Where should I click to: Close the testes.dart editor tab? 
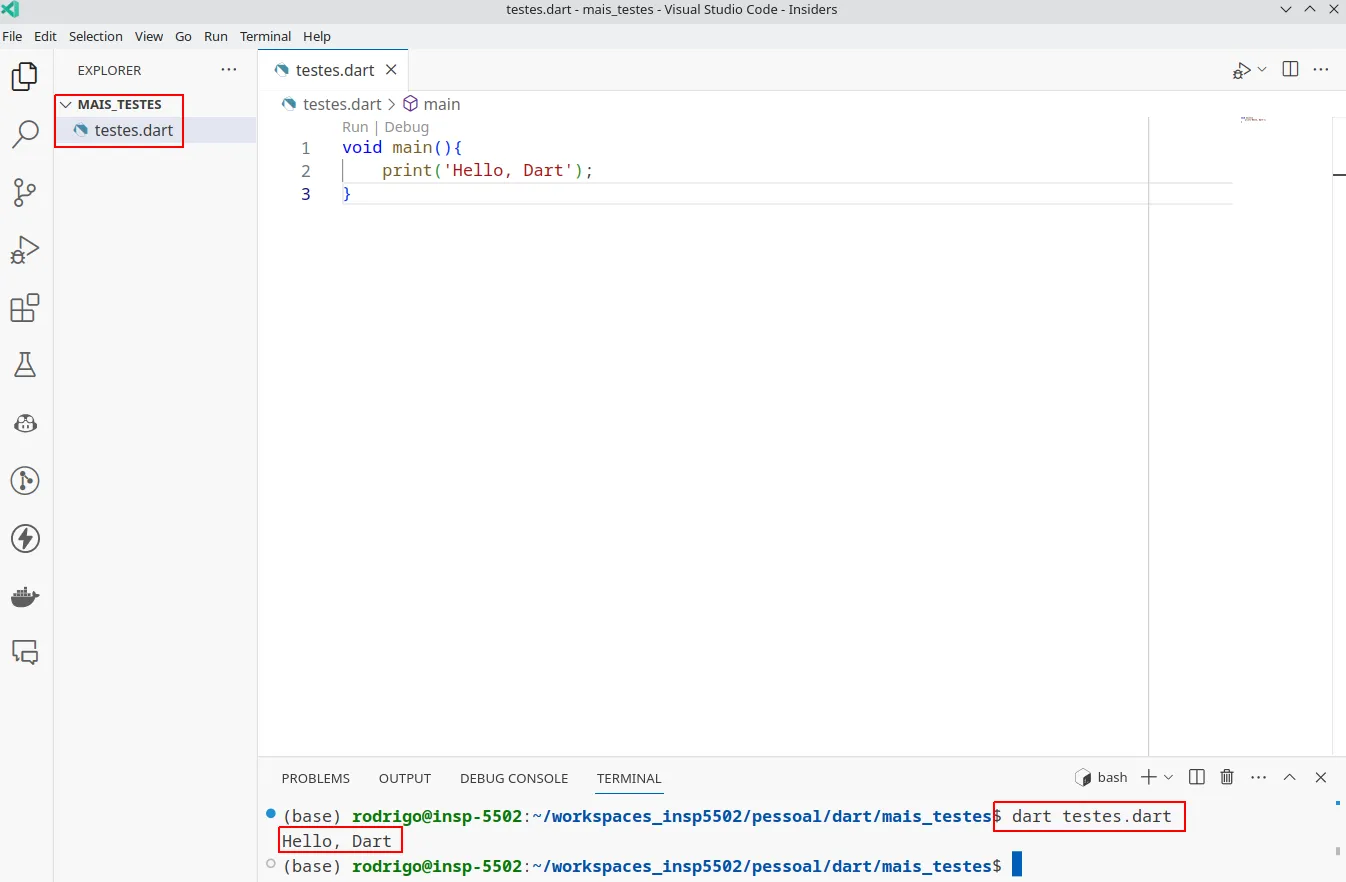[x=391, y=70]
